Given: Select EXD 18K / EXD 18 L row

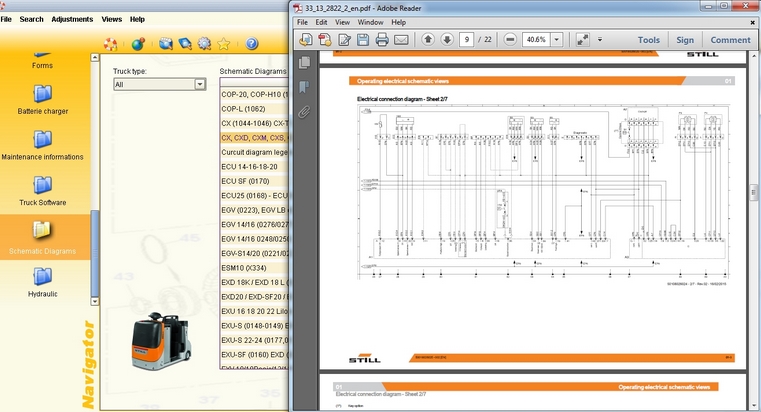Looking at the screenshot, I should click(x=254, y=282).
